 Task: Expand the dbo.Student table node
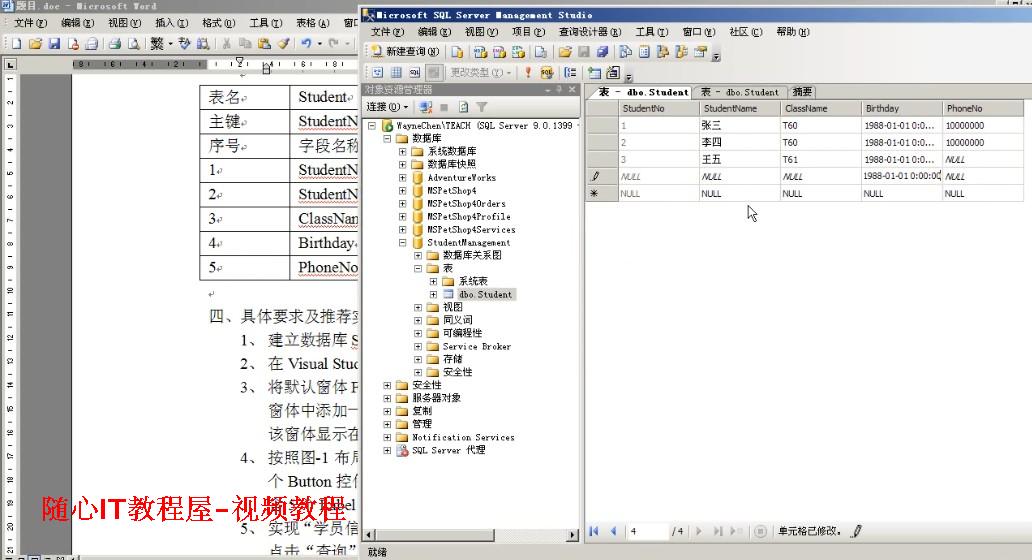click(x=433, y=295)
